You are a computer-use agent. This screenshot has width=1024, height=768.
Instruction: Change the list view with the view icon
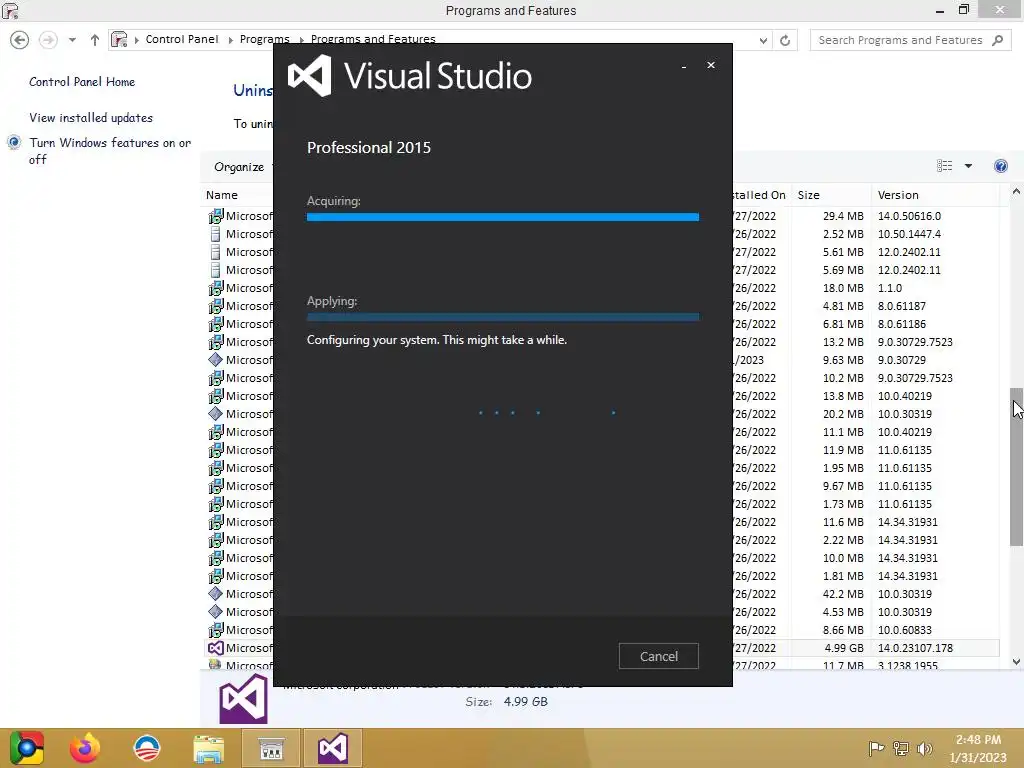click(x=944, y=166)
